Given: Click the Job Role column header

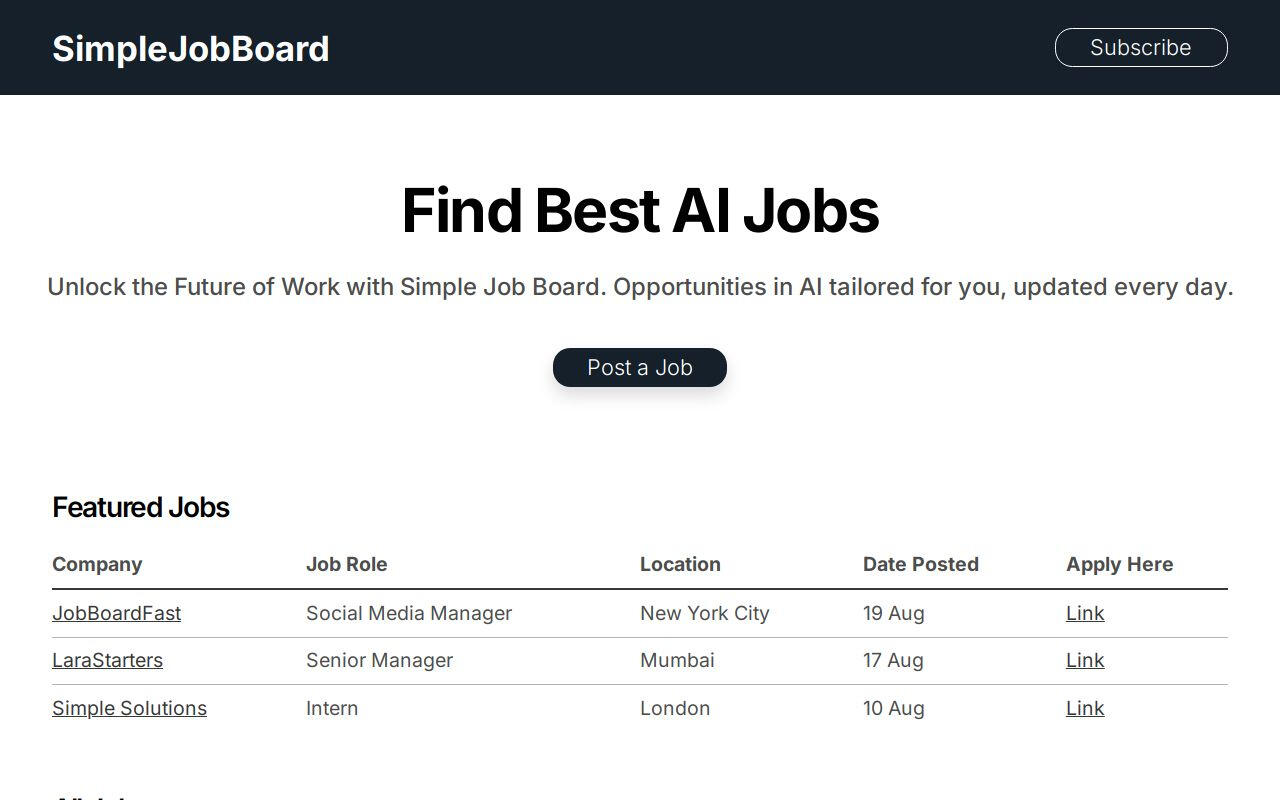Looking at the screenshot, I should pyautogui.click(x=346, y=564).
